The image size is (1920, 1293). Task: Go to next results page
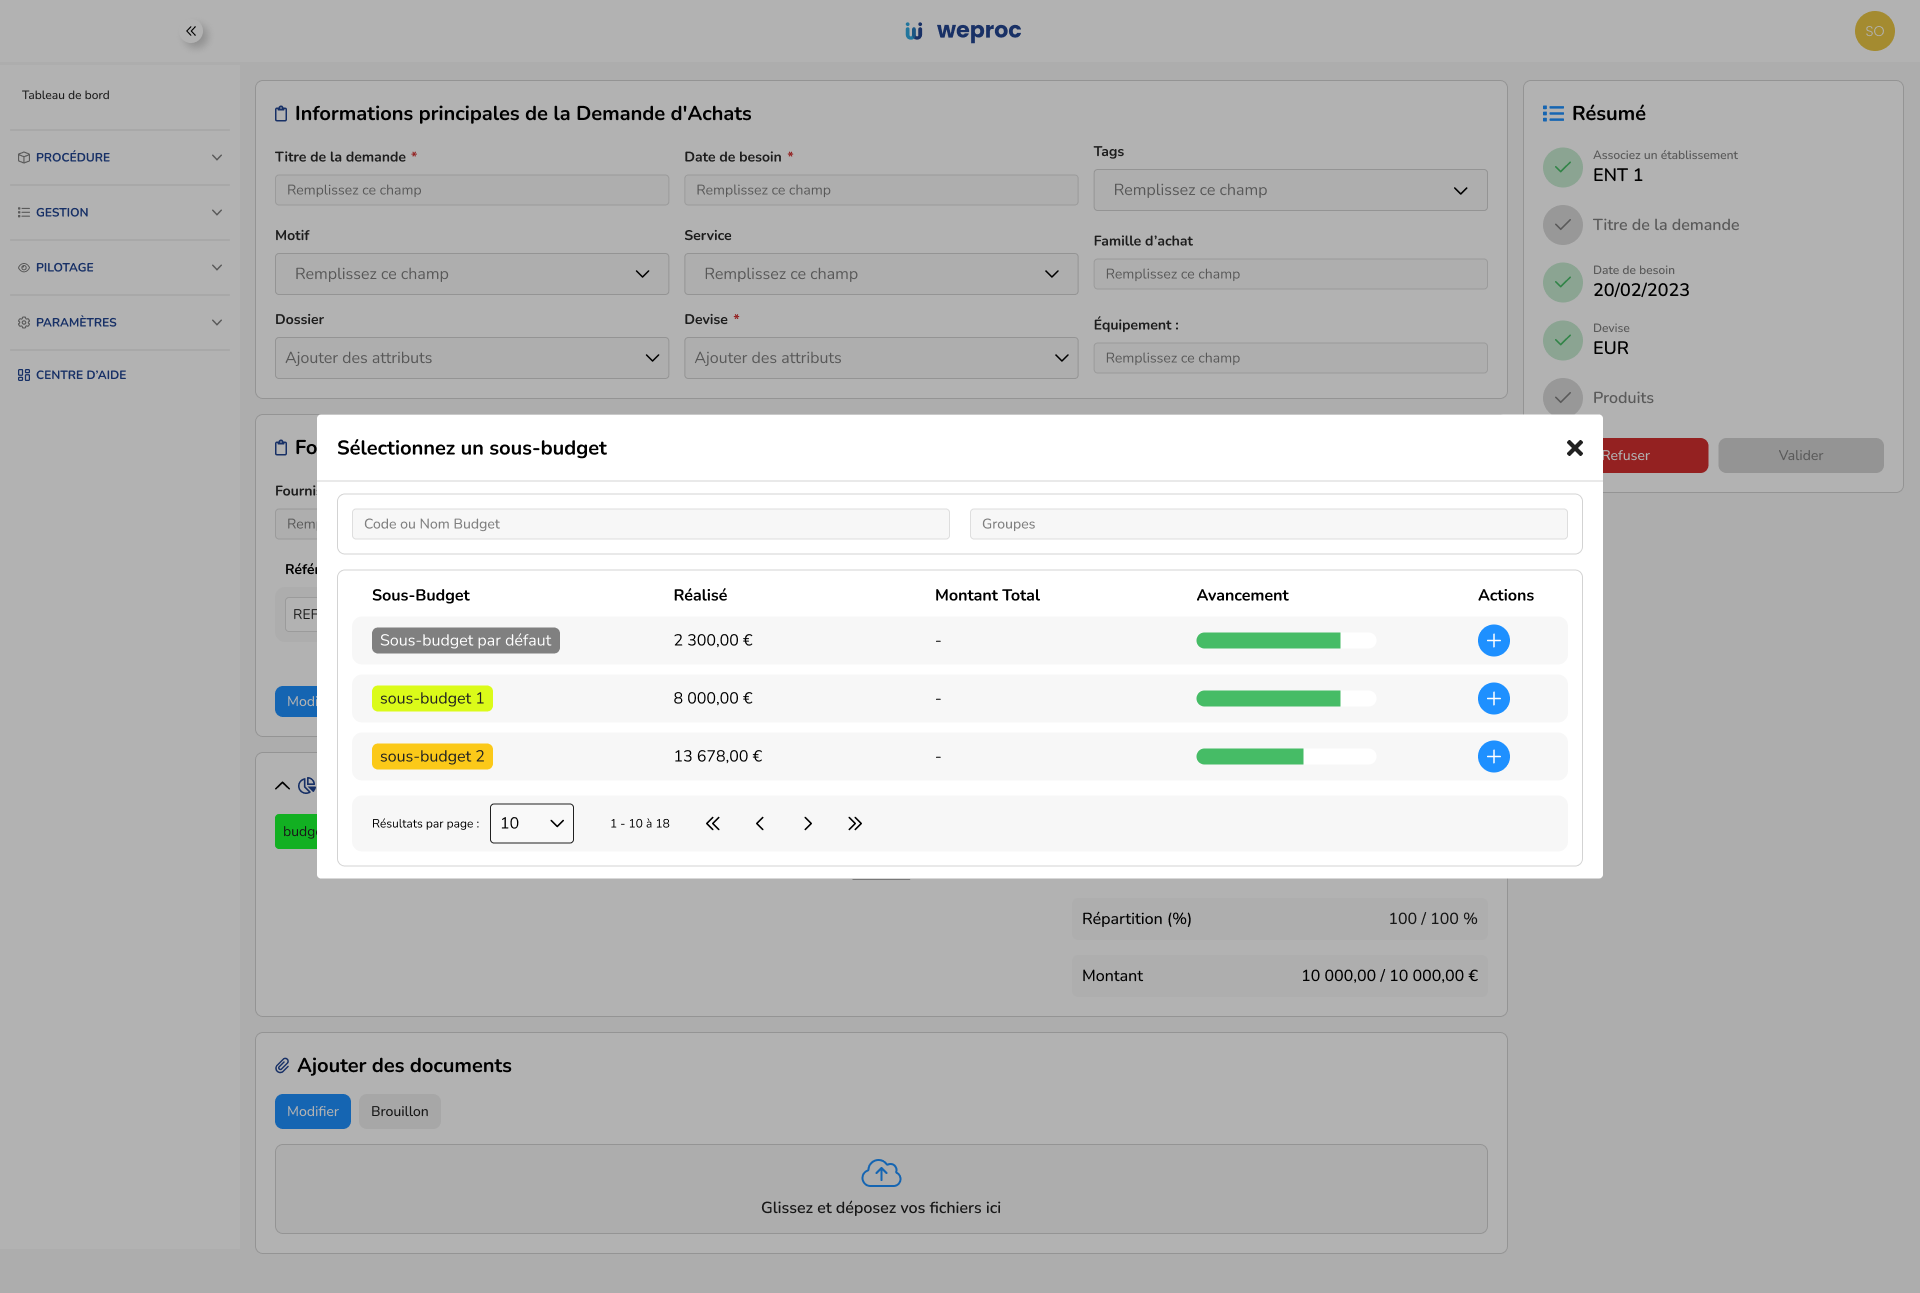807,823
